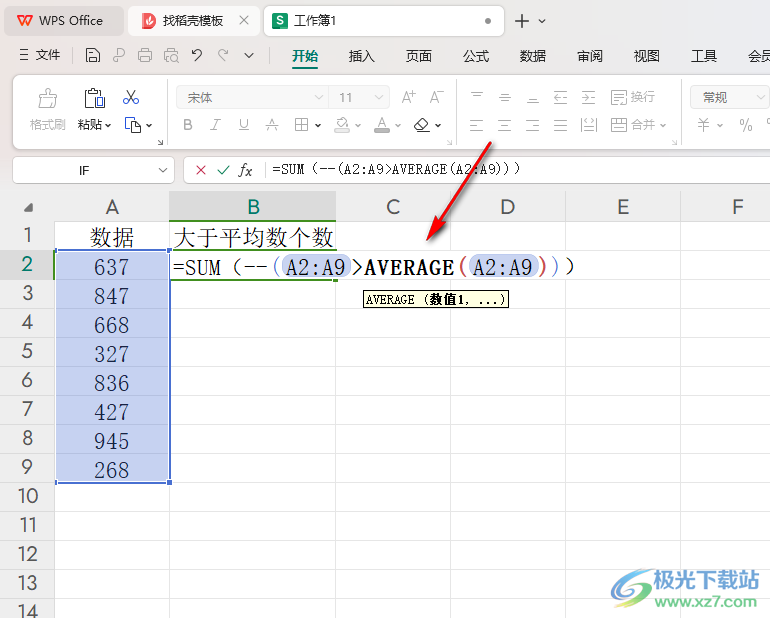
Task: Increase font size with A+ icon
Action: pyautogui.click(x=408, y=97)
